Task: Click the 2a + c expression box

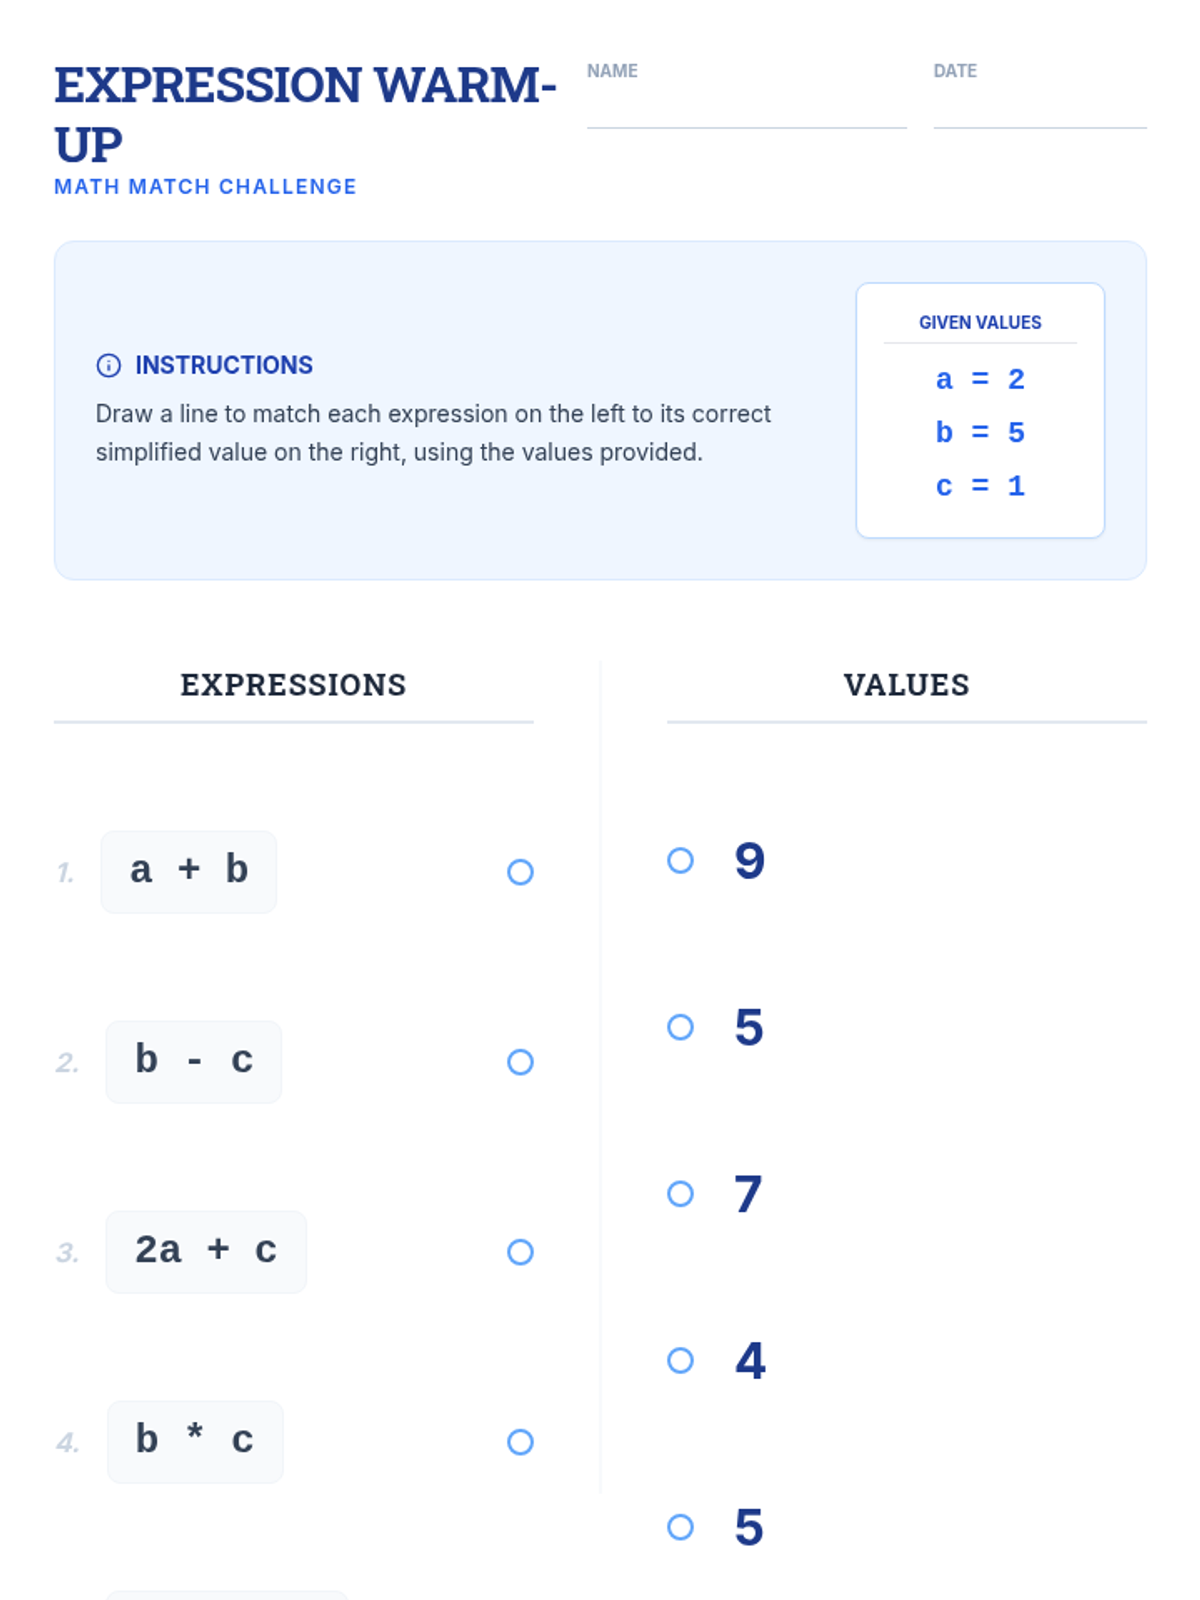Action: tap(206, 1251)
